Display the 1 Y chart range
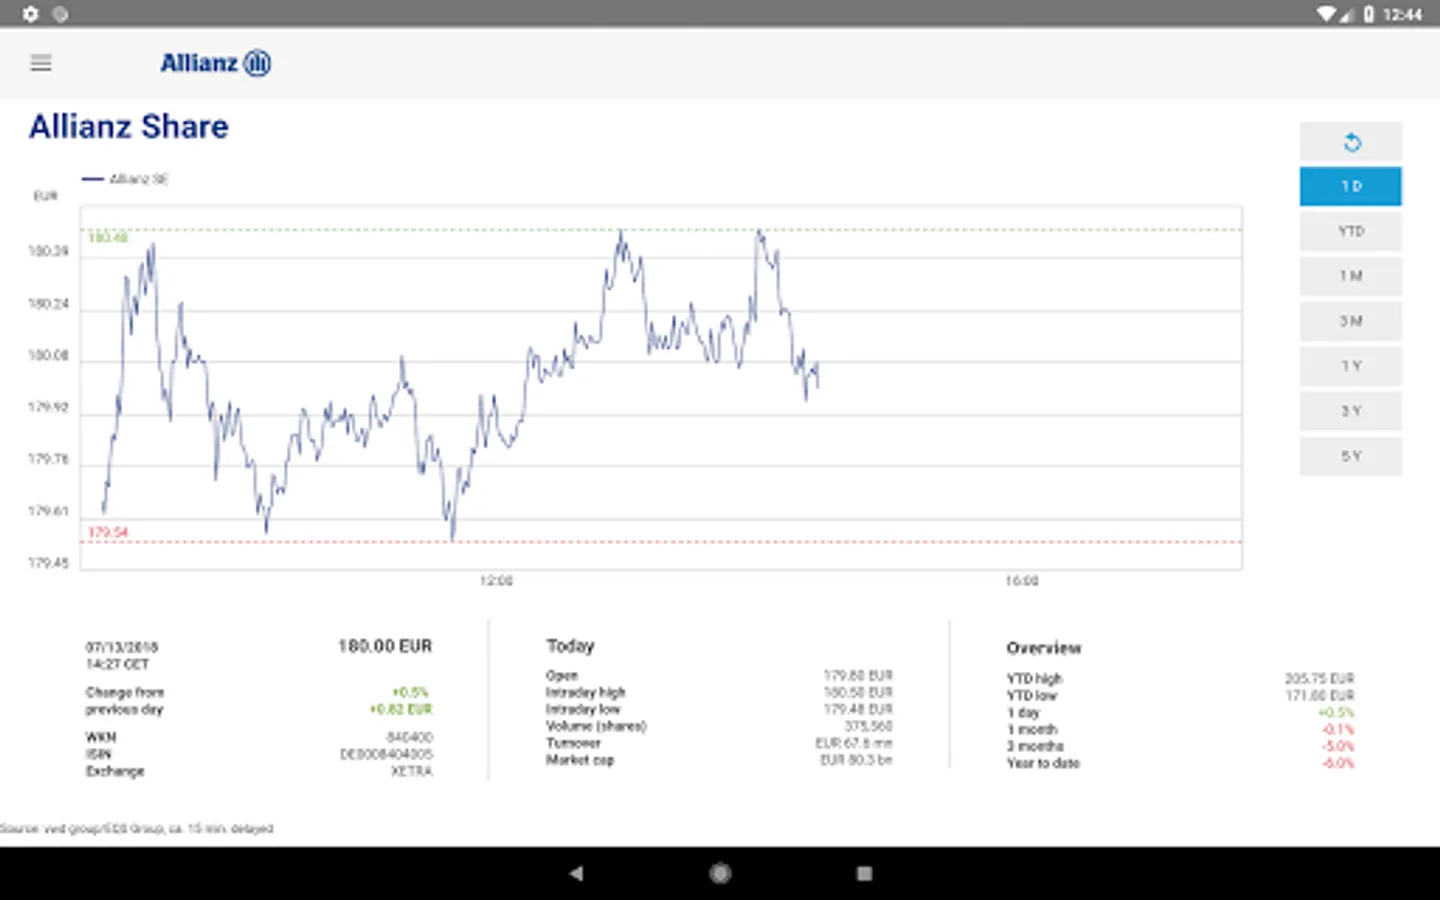Viewport: 1440px width, 900px height. (1351, 366)
